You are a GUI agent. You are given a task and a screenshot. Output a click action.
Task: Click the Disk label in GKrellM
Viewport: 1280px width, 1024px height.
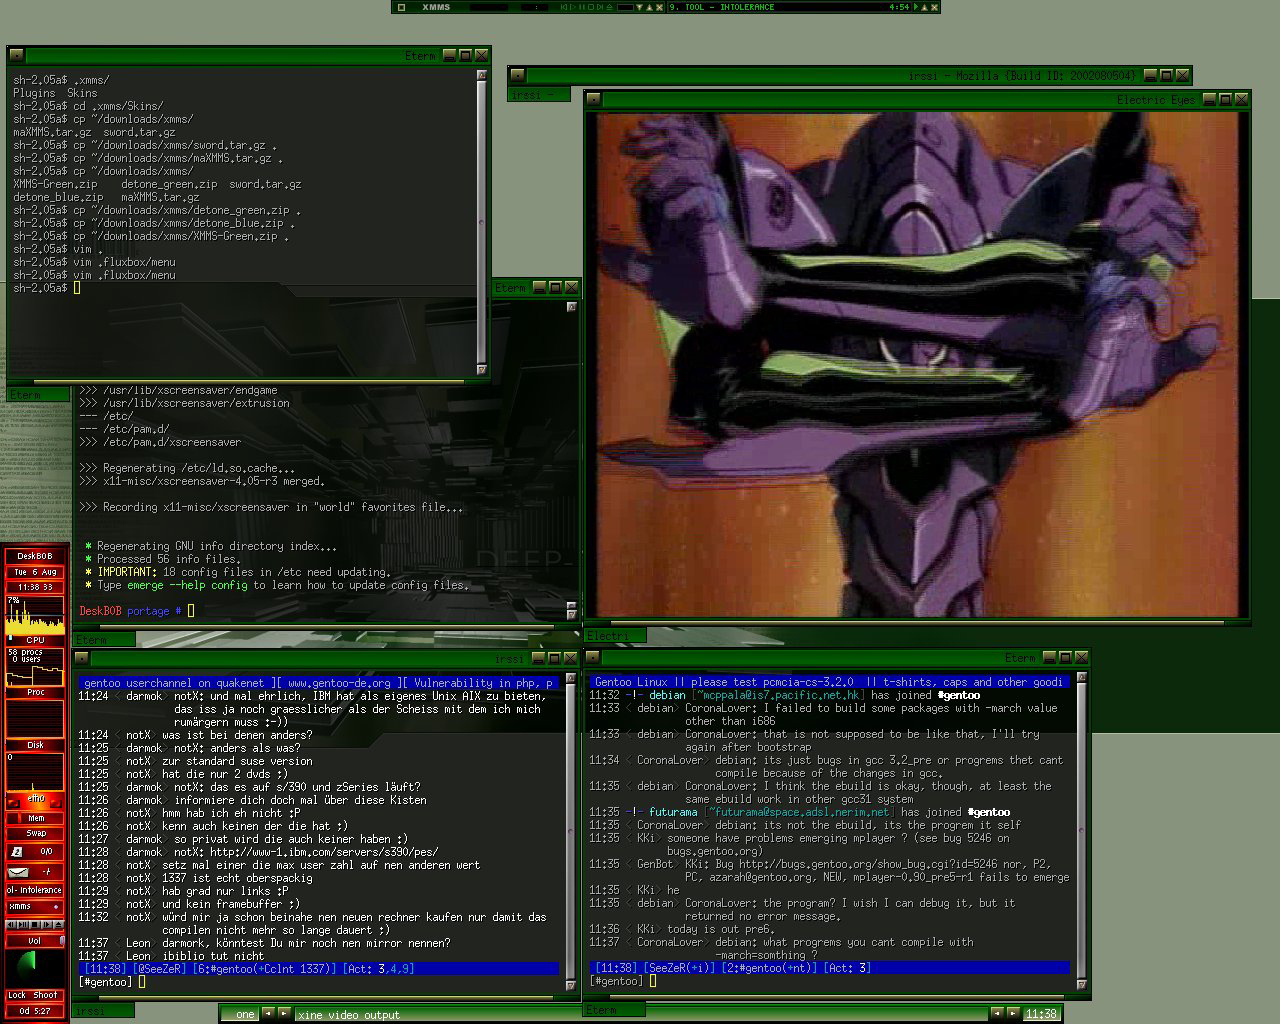pyautogui.click(x=35, y=745)
